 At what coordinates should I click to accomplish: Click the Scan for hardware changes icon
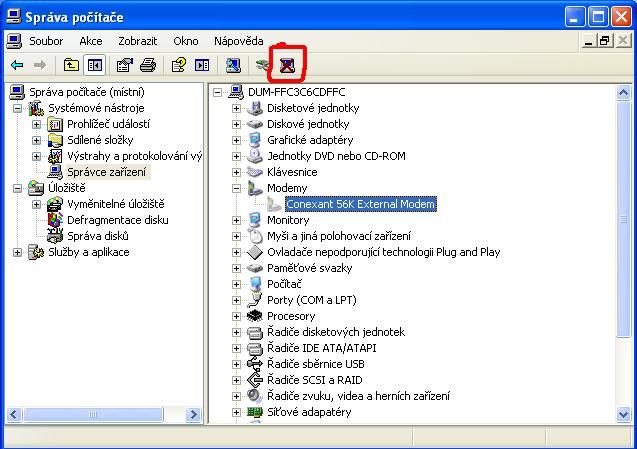click(233, 65)
